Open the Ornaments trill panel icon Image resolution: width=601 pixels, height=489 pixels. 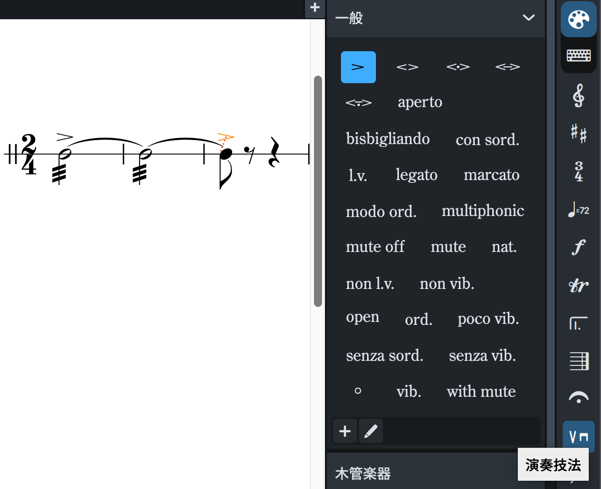pyautogui.click(x=578, y=286)
